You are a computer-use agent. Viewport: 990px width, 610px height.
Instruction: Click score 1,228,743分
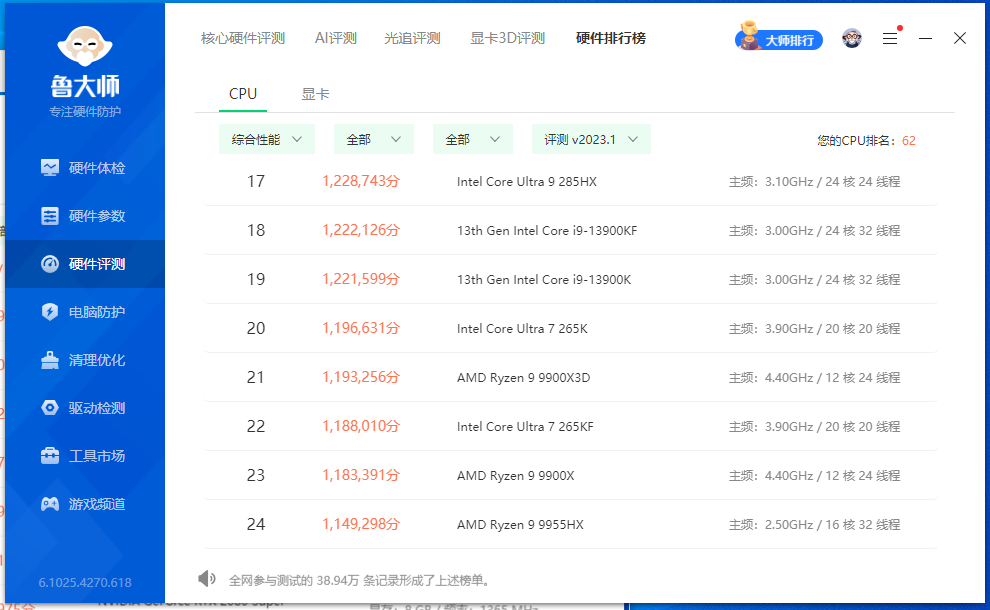(x=361, y=181)
